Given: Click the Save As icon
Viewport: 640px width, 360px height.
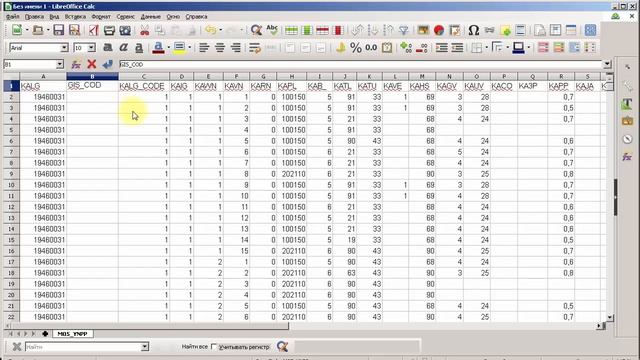Looking at the screenshot, I should coord(74,30).
